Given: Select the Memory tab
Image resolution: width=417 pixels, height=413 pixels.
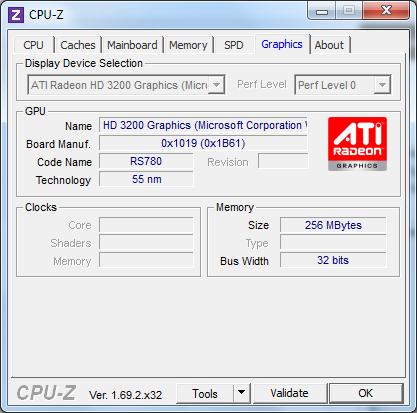Looking at the screenshot, I should tap(188, 45).
